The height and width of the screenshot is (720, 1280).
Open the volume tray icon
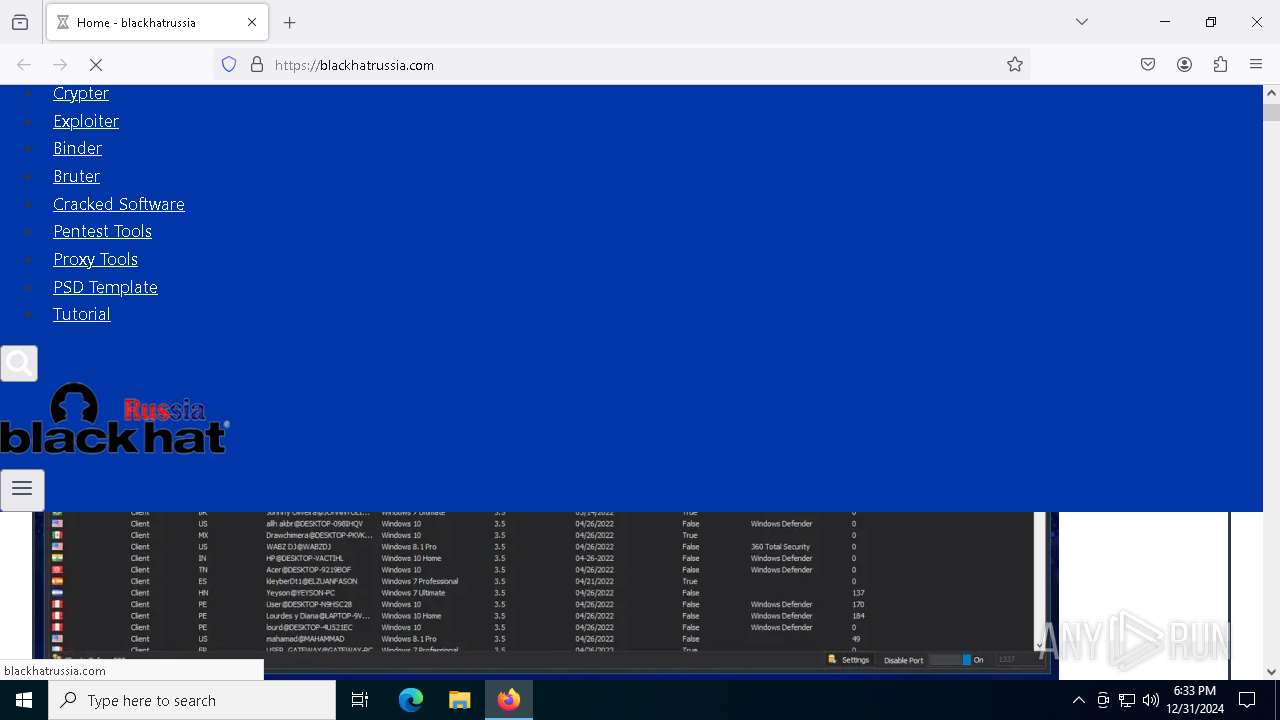[x=1151, y=700]
